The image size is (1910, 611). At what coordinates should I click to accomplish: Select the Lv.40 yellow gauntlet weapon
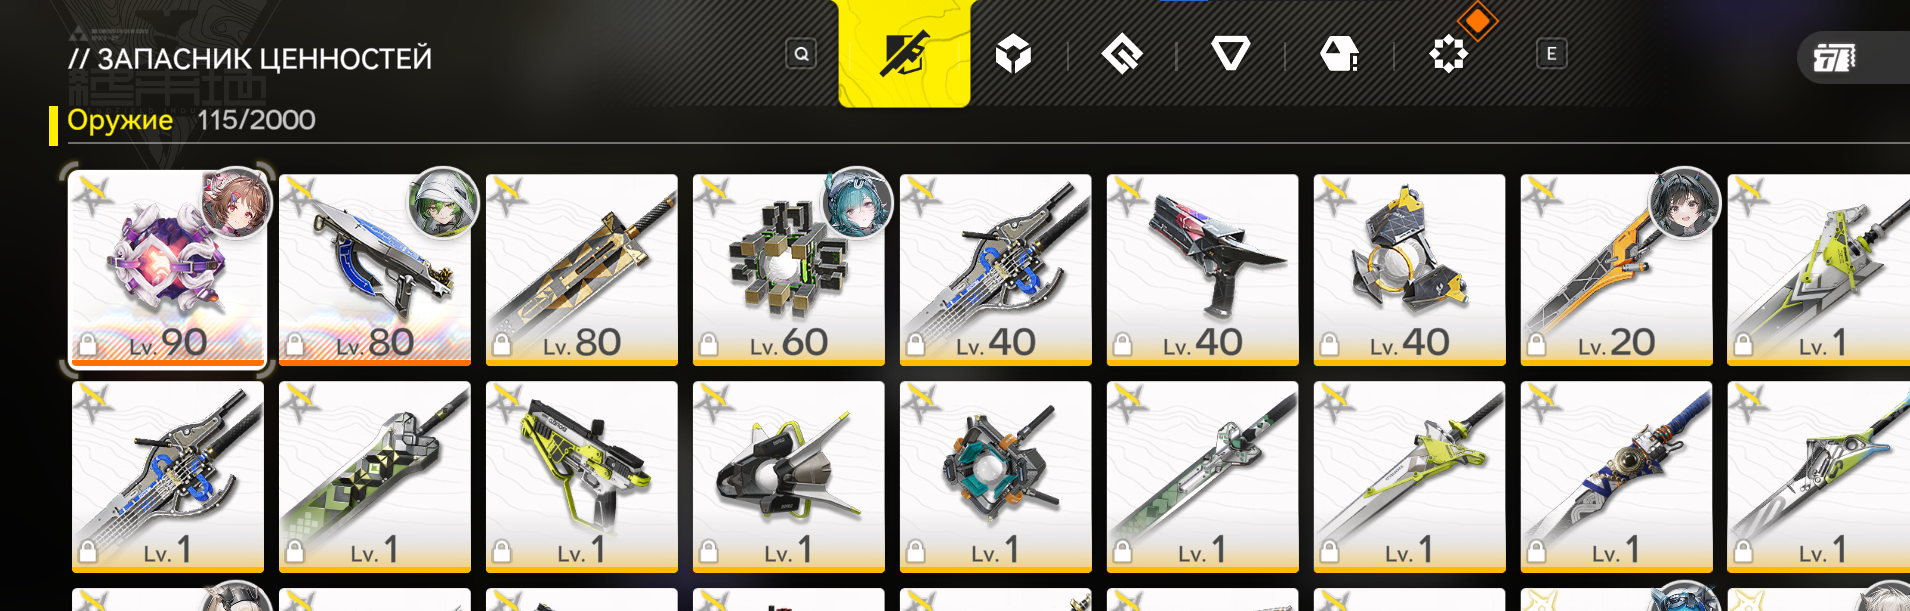pyautogui.click(x=1410, y=270)
